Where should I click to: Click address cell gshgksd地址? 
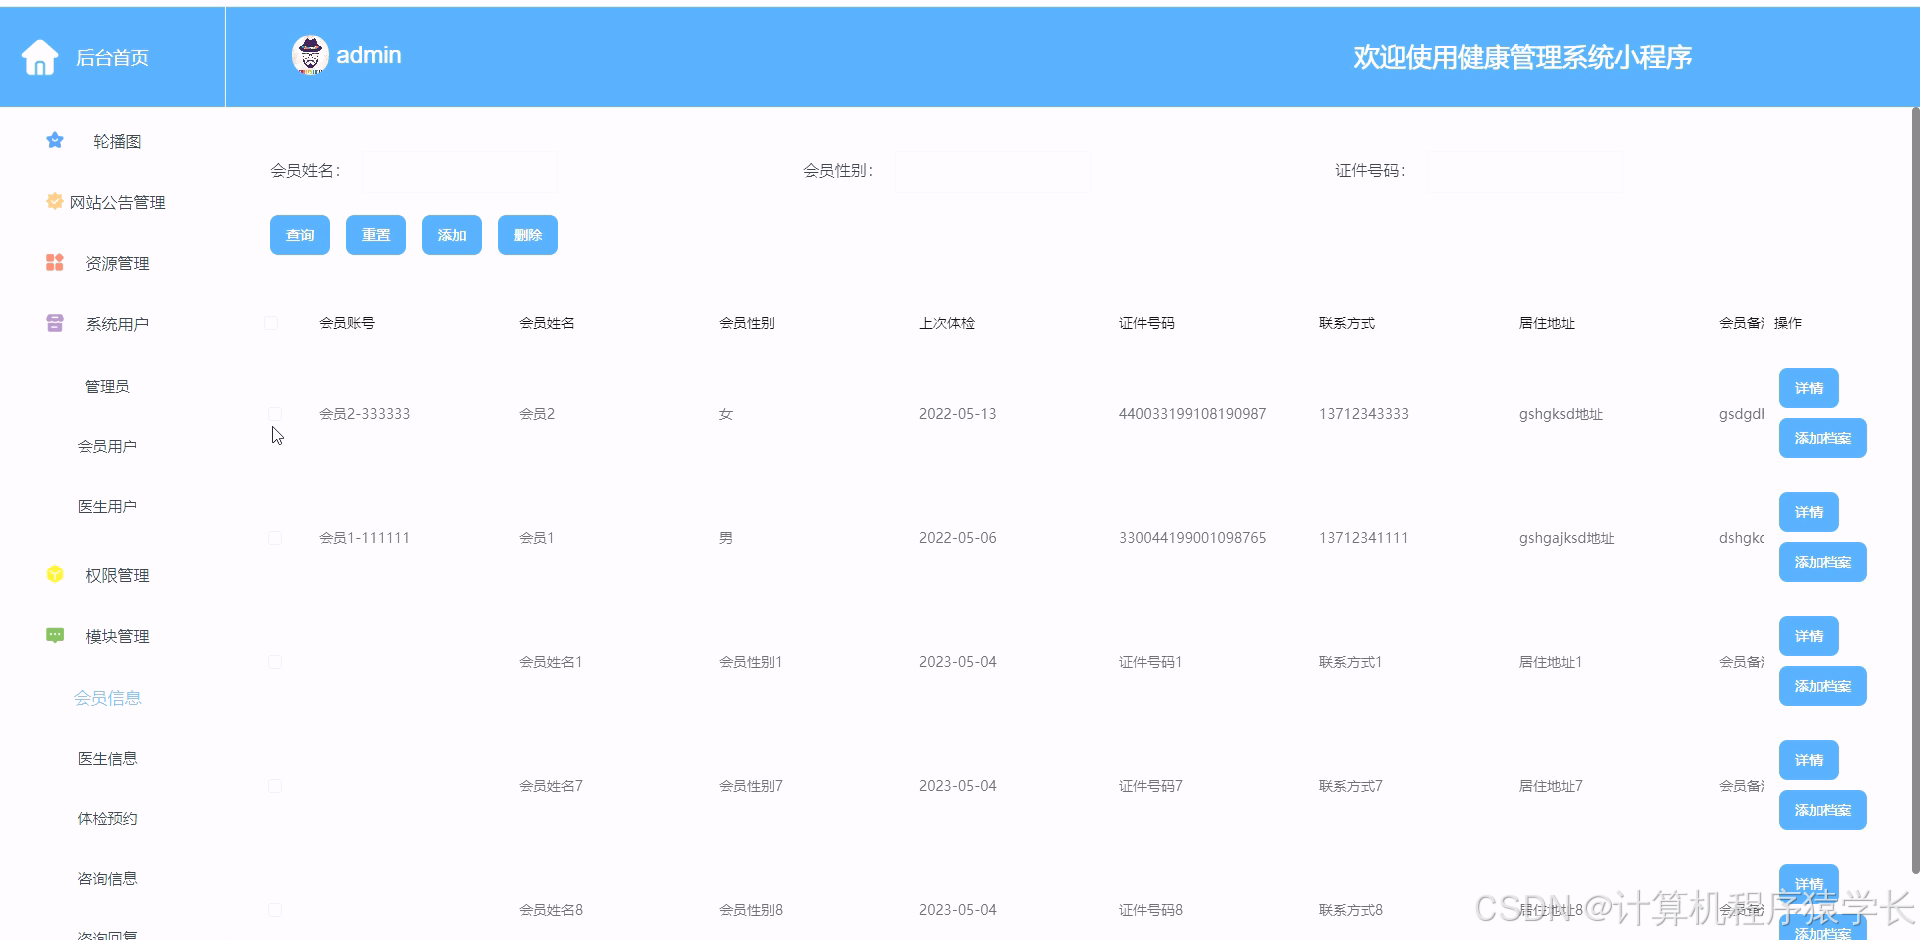click(x=1561, y=414)
